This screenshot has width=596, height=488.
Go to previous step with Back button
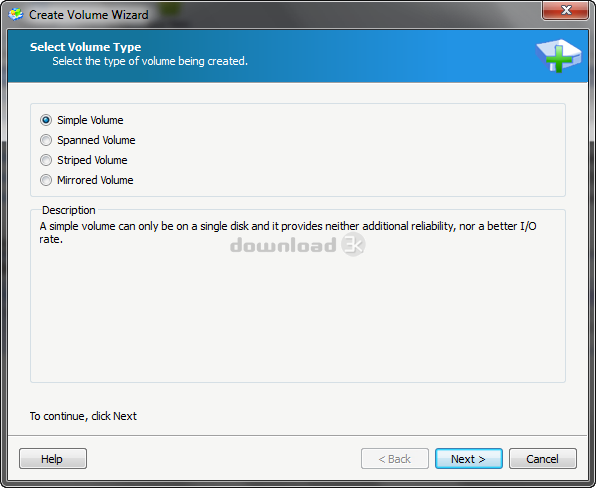[x=395, y=459]
